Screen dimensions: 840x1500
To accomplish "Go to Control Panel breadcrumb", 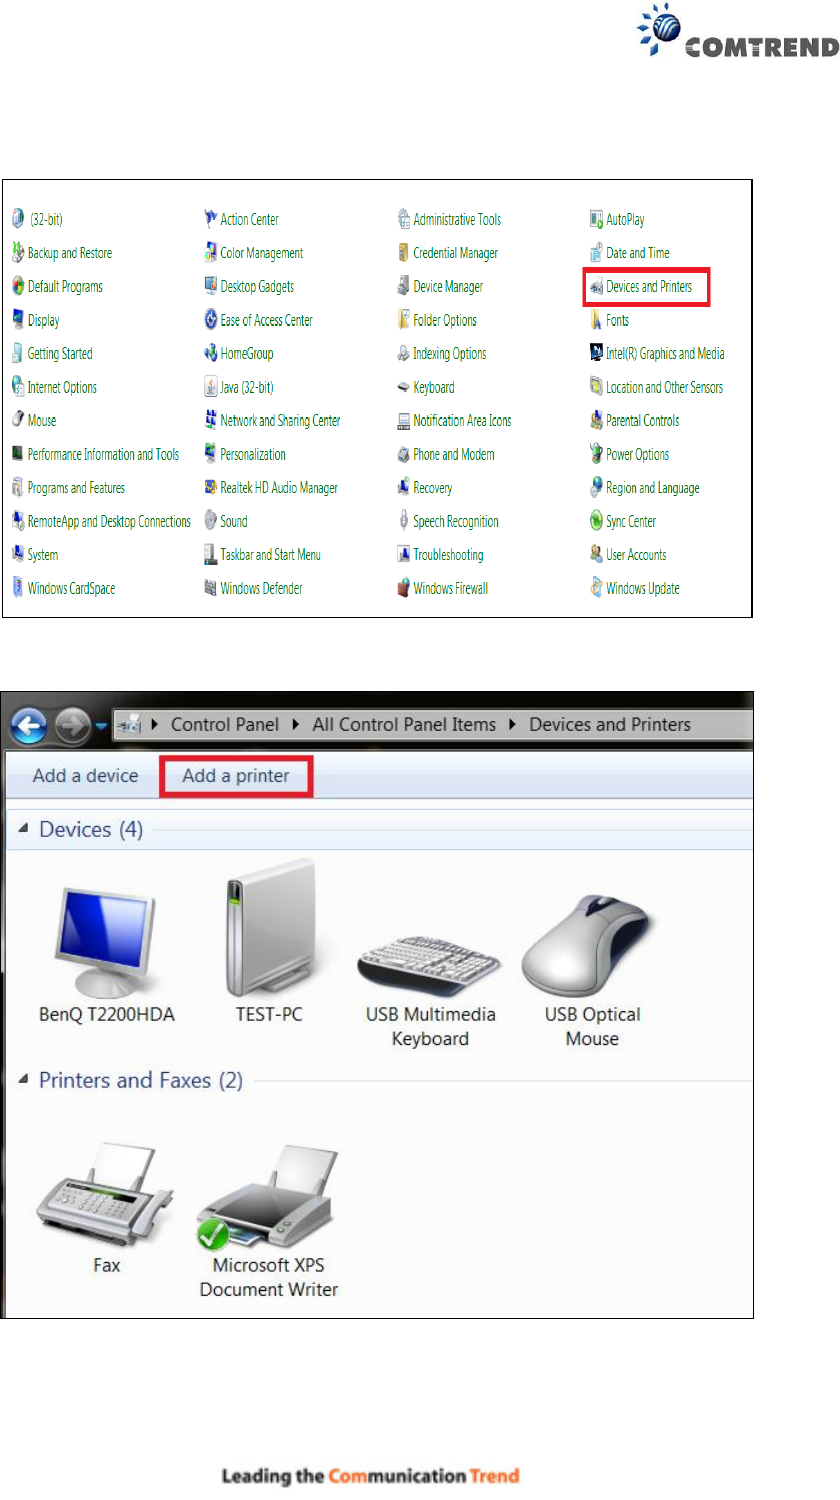I will click(226, 725).
